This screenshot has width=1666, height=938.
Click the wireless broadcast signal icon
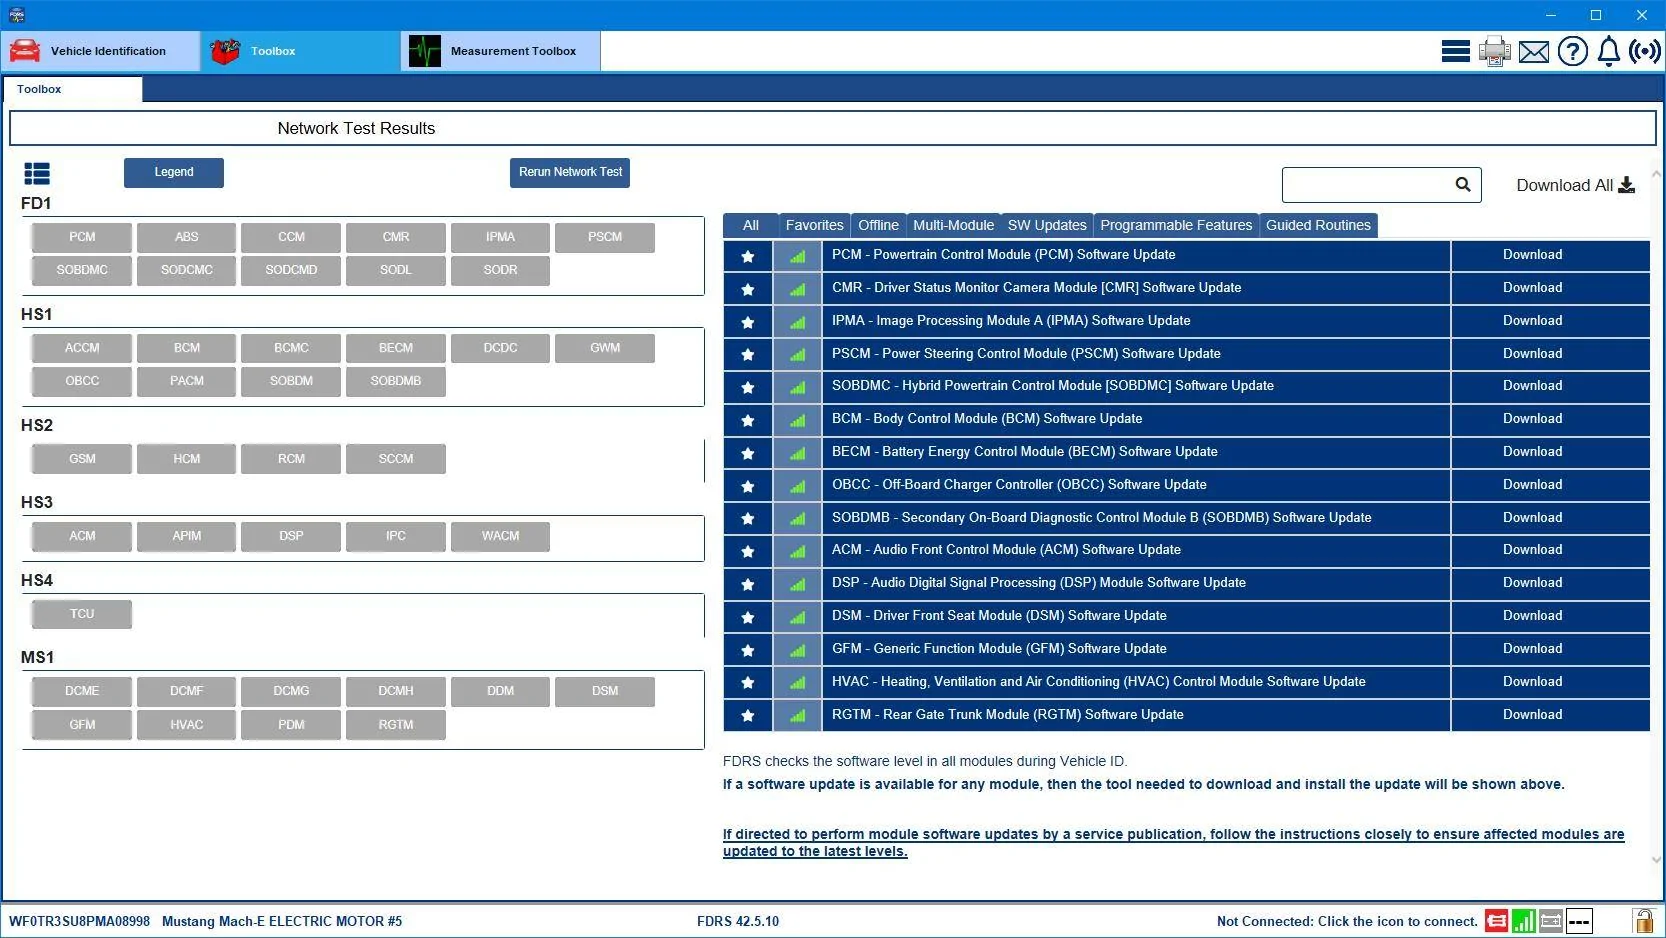point(1644,51)
